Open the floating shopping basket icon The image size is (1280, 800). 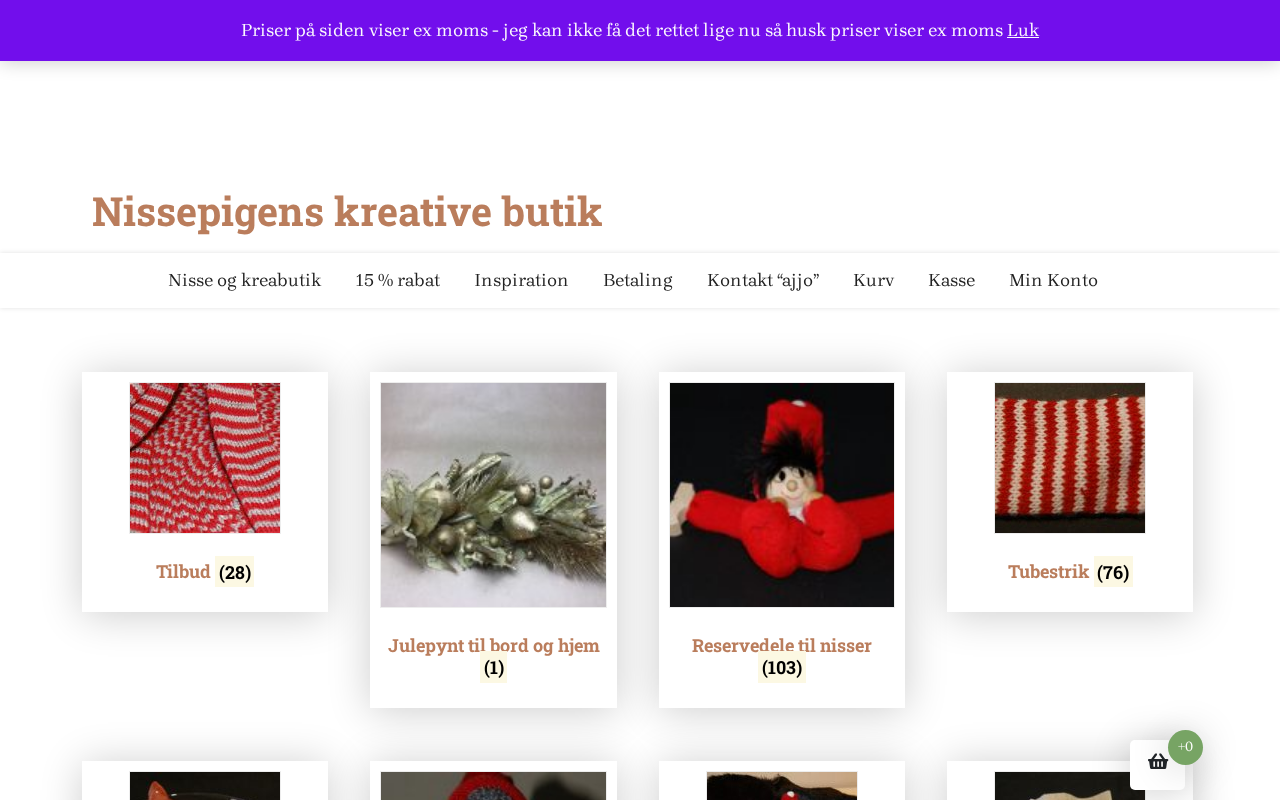pyautogui.click(x=1157, y=764)
